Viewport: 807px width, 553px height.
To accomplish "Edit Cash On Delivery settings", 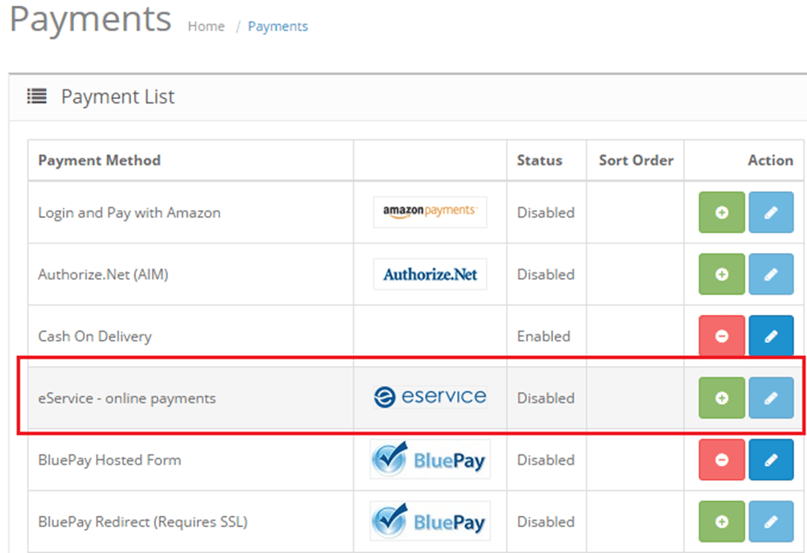I will pyautogui.click(x=771, y=336).
